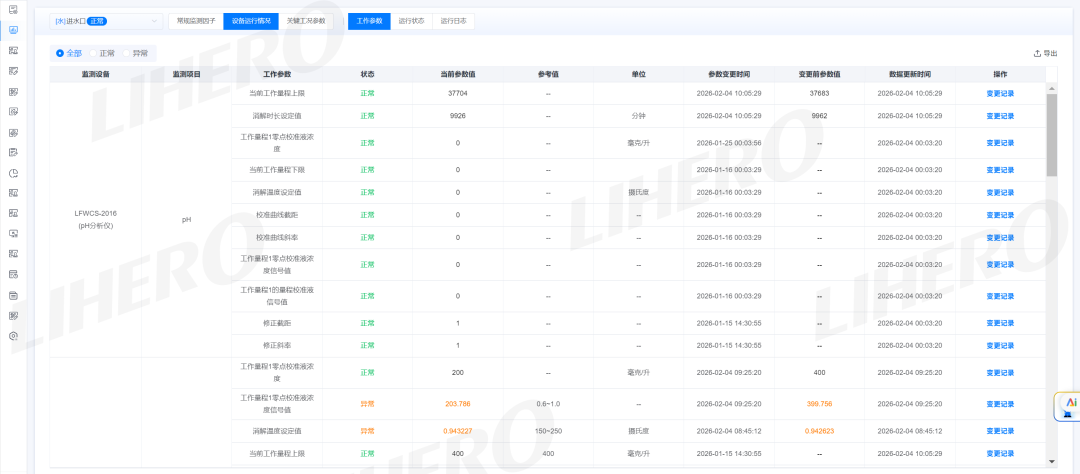Open 变更记录 for 消解时长设定值 row
The image size is (1080, 474).
pos(999,116)
